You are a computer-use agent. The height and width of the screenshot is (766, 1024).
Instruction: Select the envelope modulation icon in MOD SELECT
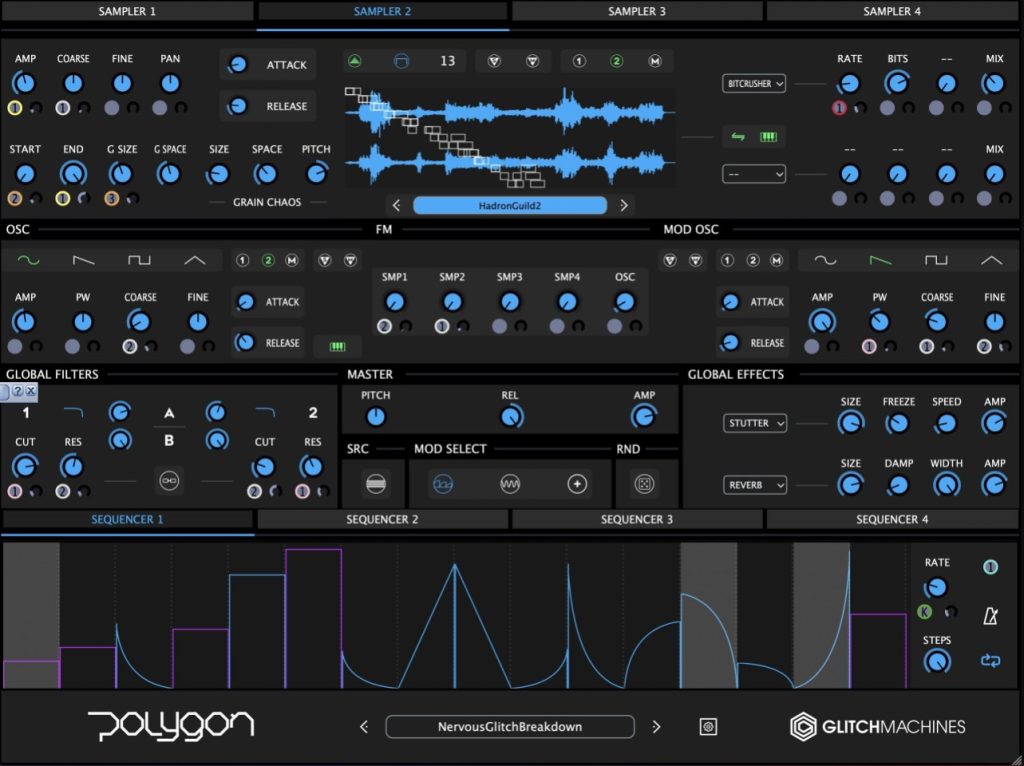443,484
